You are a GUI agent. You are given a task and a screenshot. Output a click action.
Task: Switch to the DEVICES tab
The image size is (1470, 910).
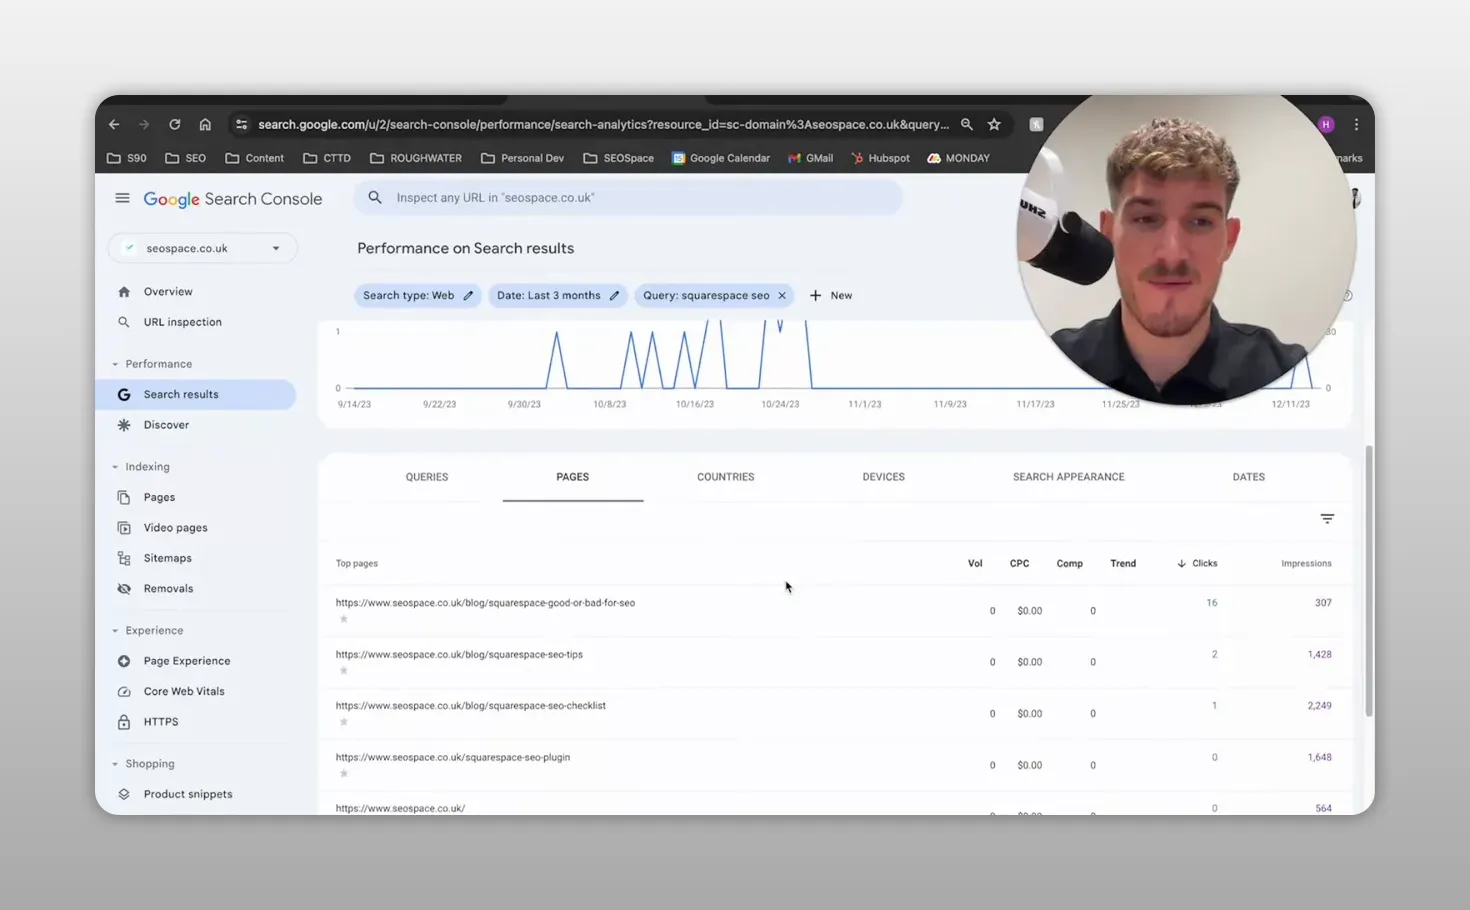pos(883,477)
